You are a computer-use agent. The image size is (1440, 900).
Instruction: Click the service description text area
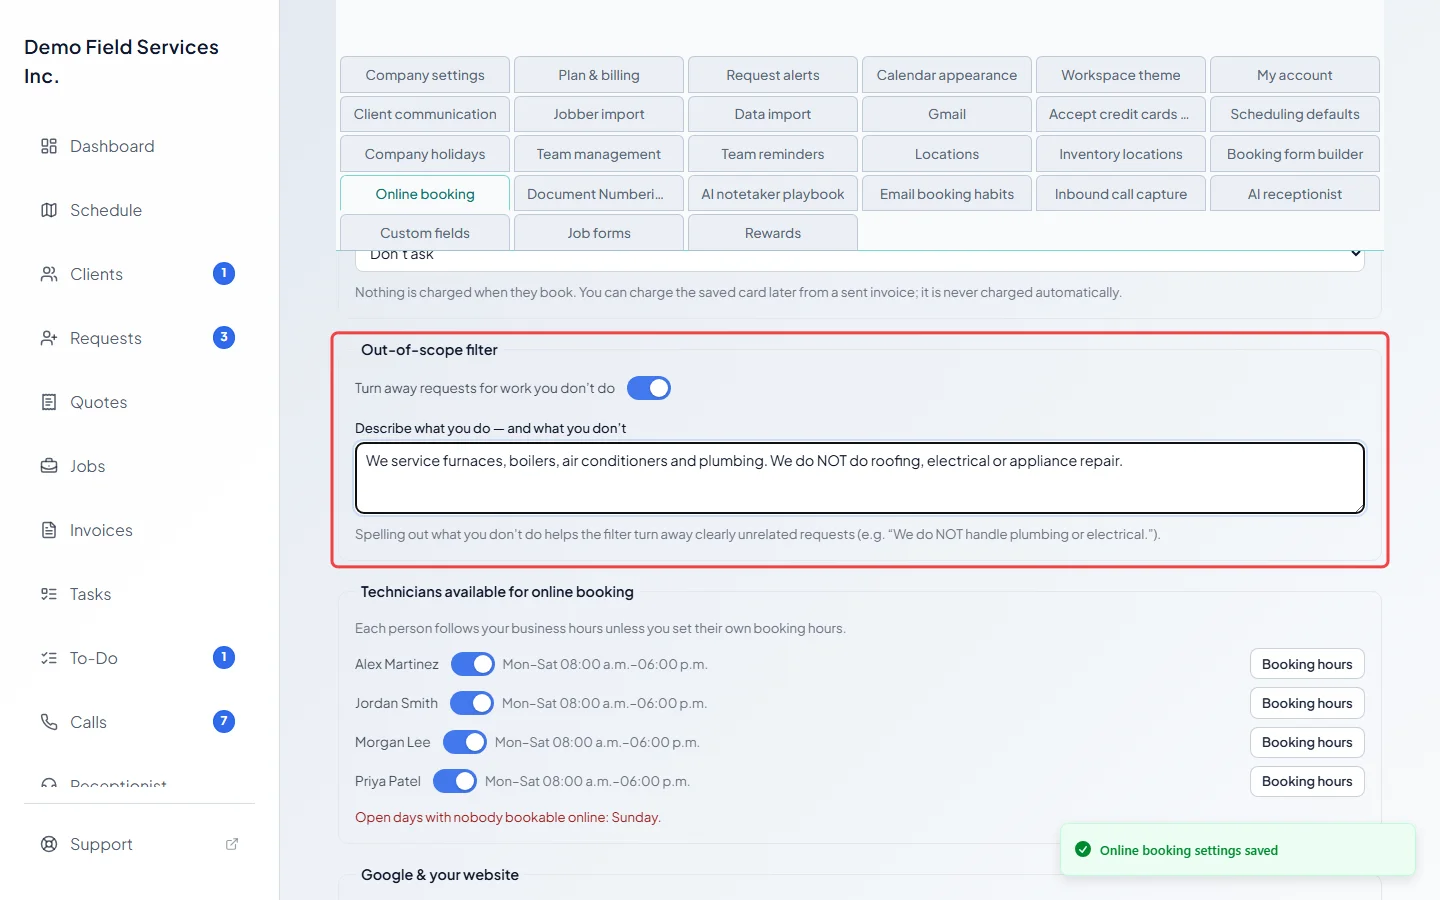pos(860,478)
